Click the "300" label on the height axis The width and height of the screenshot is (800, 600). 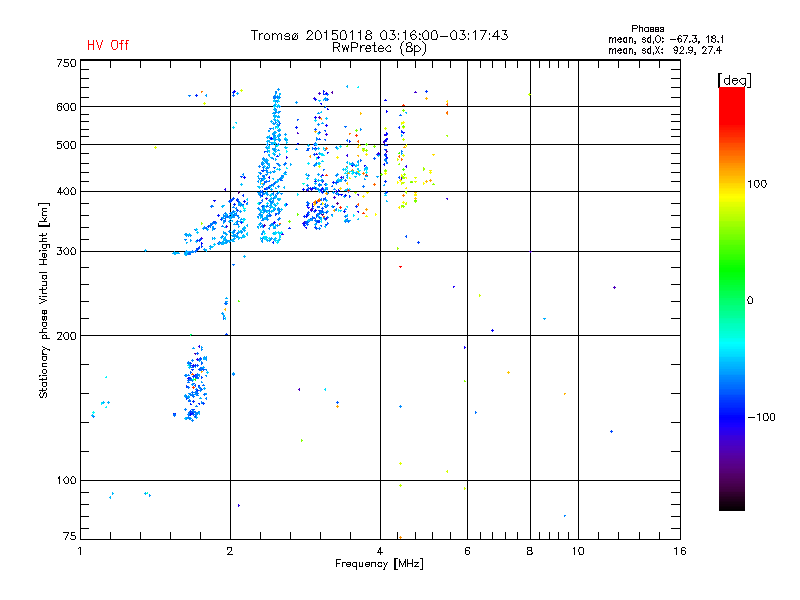[x=67, y=252]
